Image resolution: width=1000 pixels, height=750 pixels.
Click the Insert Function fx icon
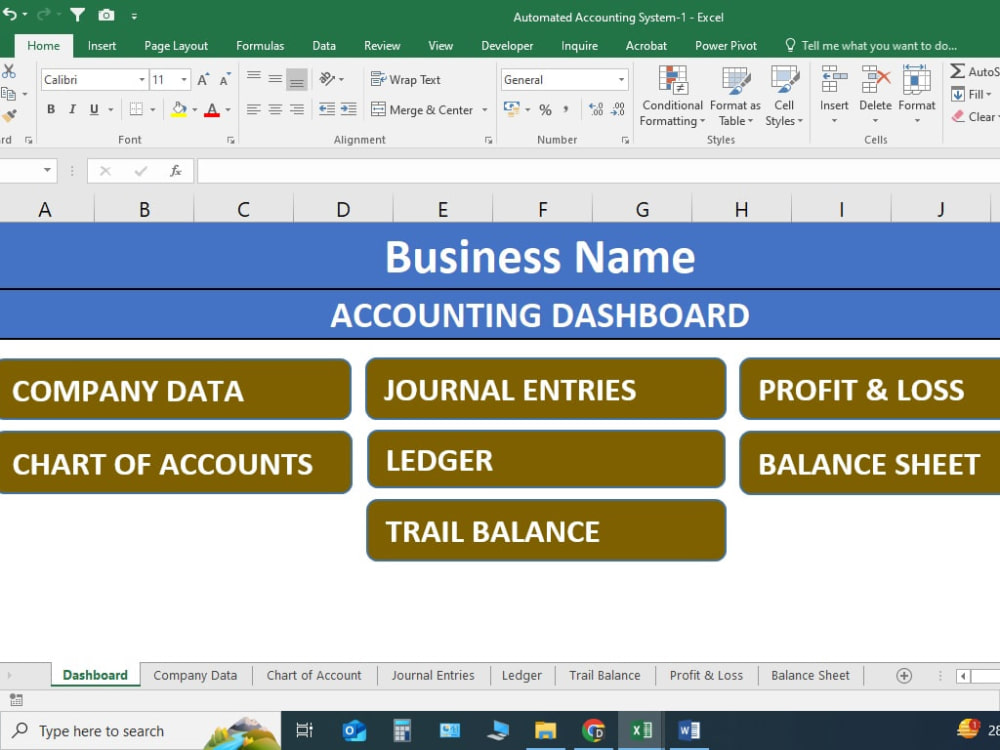(176, 171)
